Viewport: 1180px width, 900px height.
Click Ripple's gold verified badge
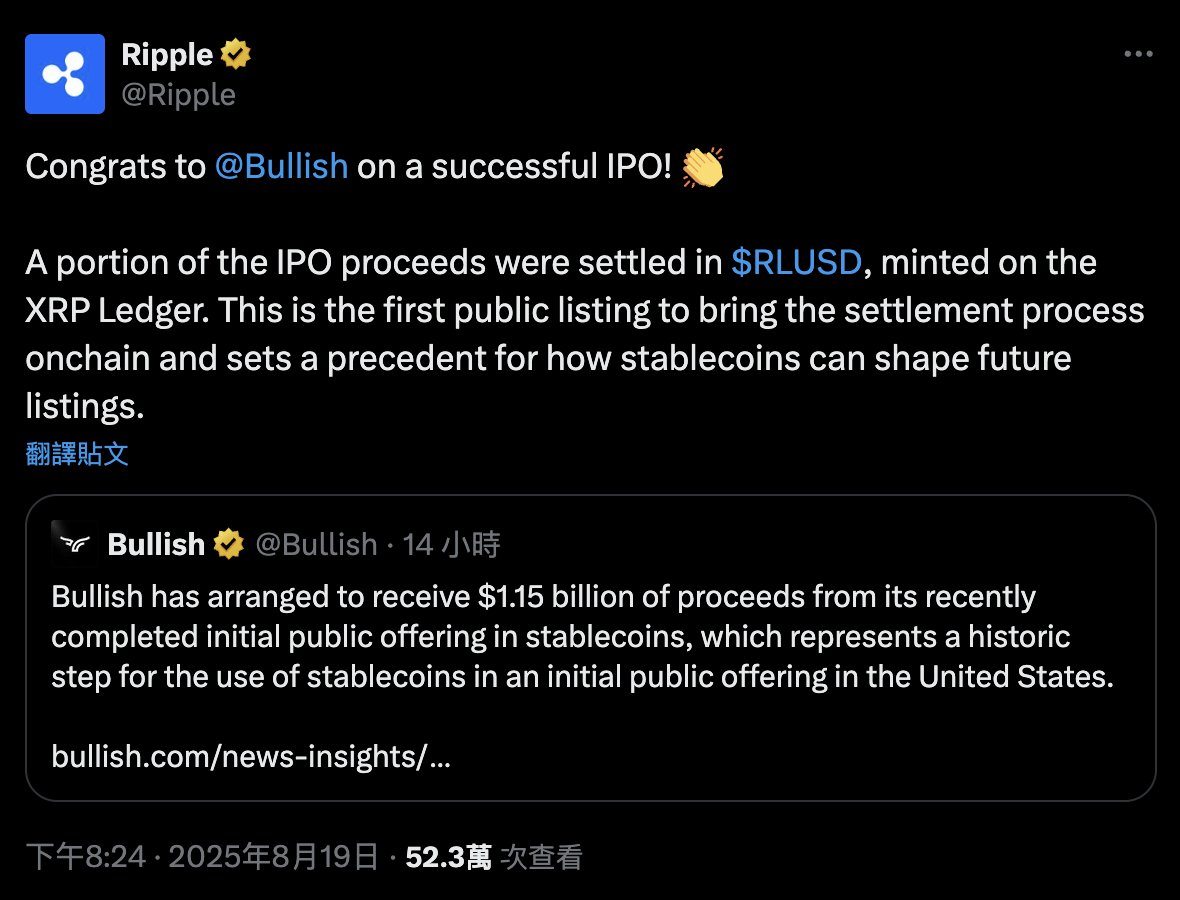(235, 53)
